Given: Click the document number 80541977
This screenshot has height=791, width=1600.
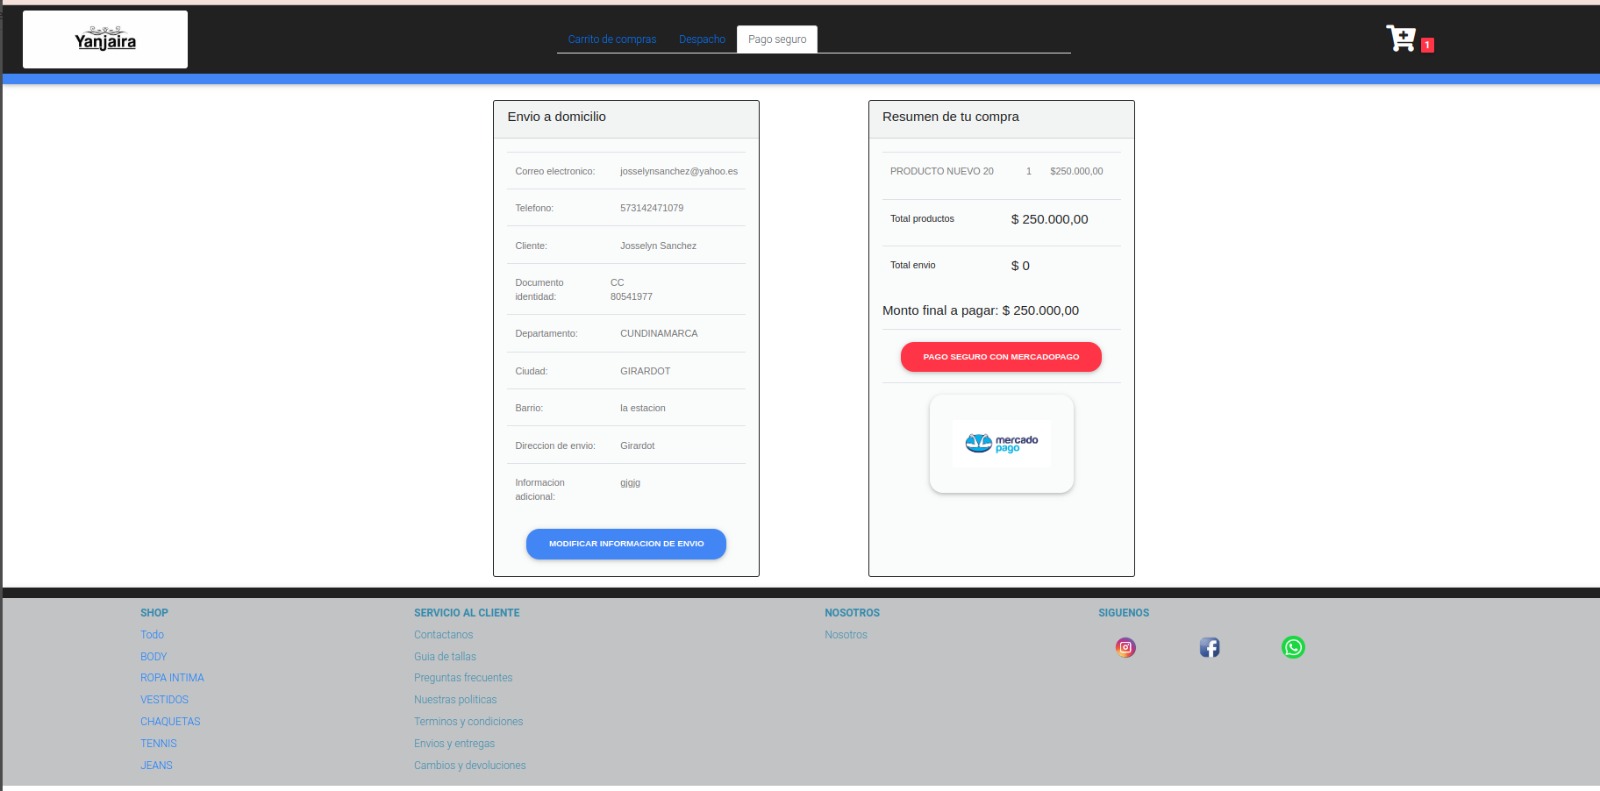Looking at the screenshot, I should point(631,297).
